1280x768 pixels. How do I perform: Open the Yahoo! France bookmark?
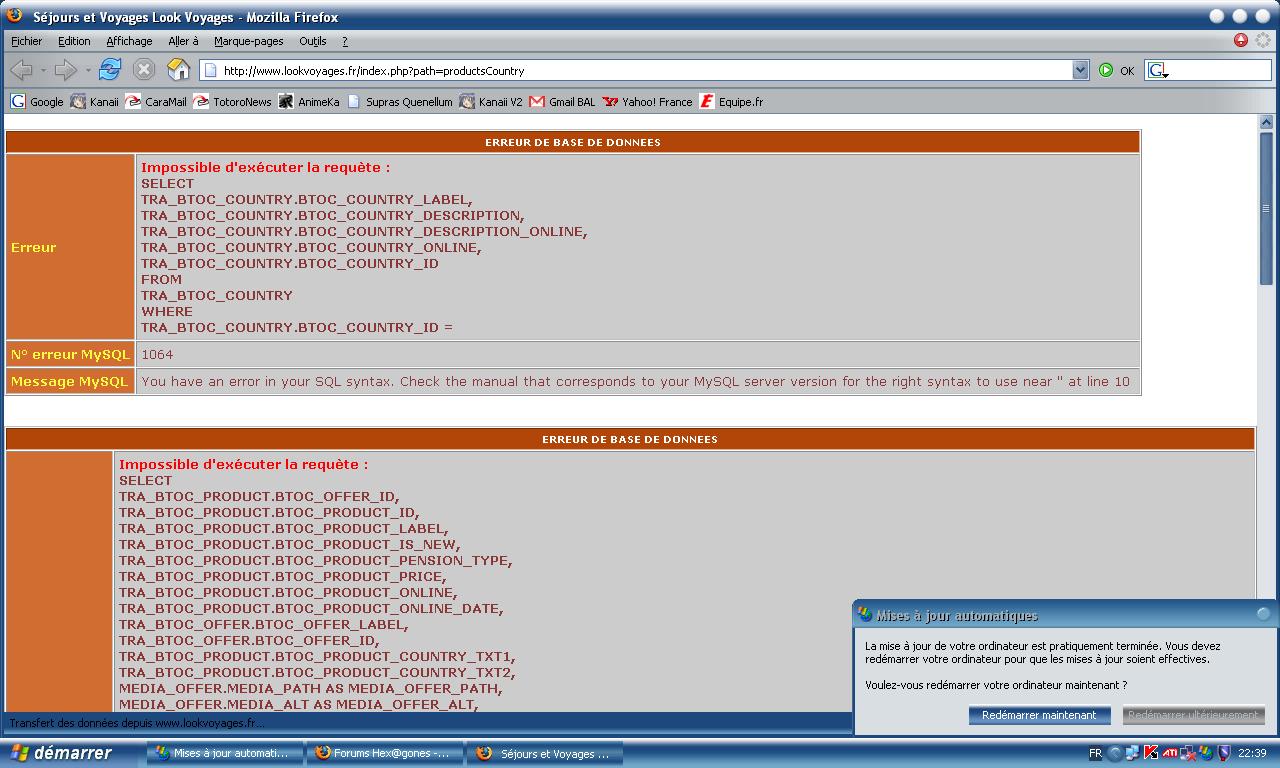[x=647, y=102]
